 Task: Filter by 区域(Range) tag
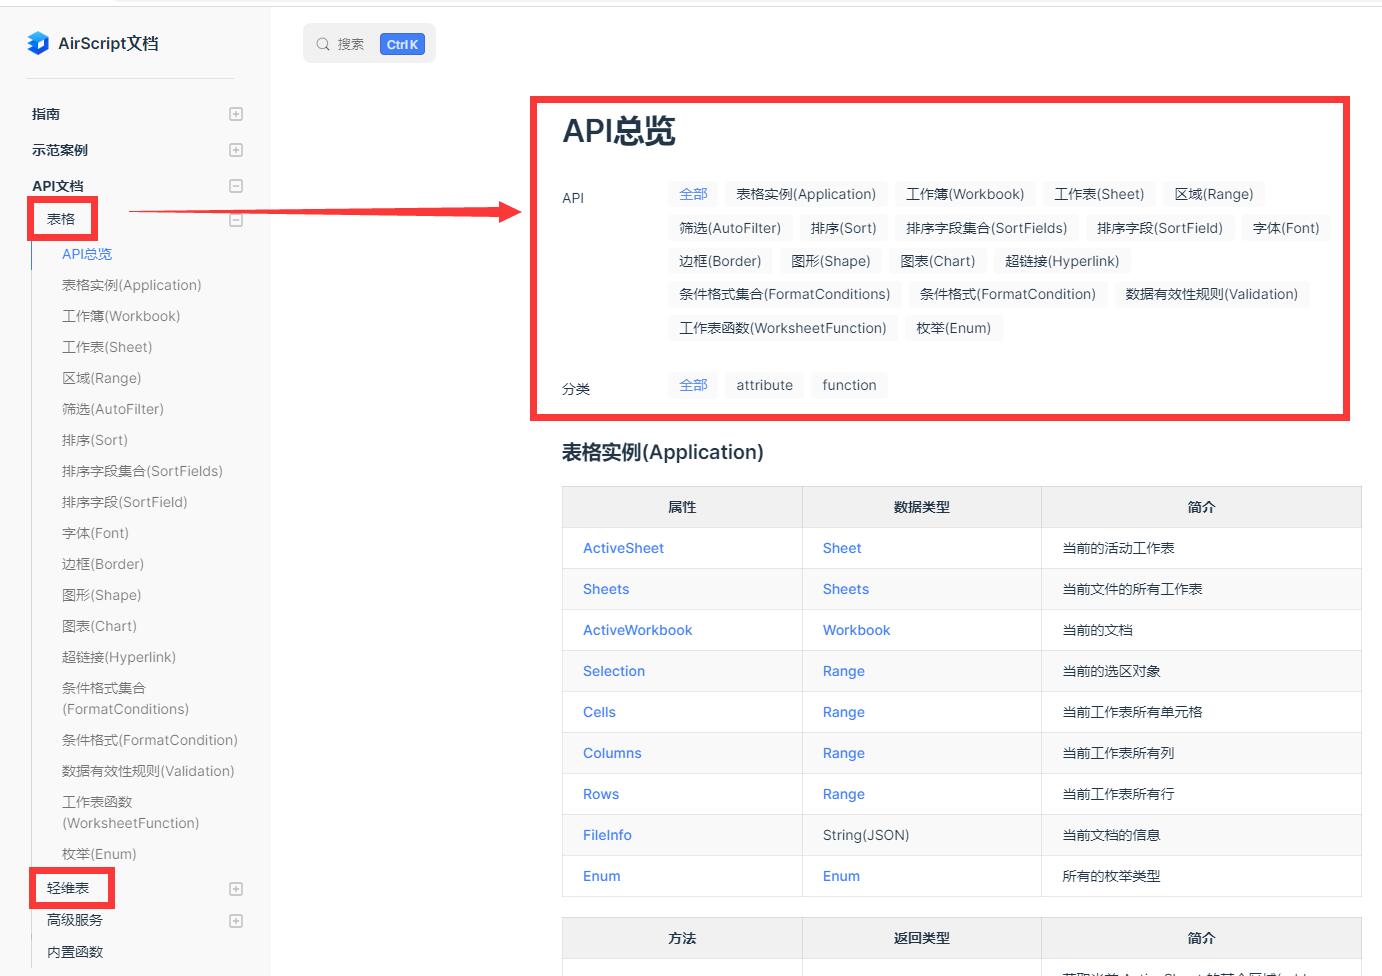tap(1214, 194)
